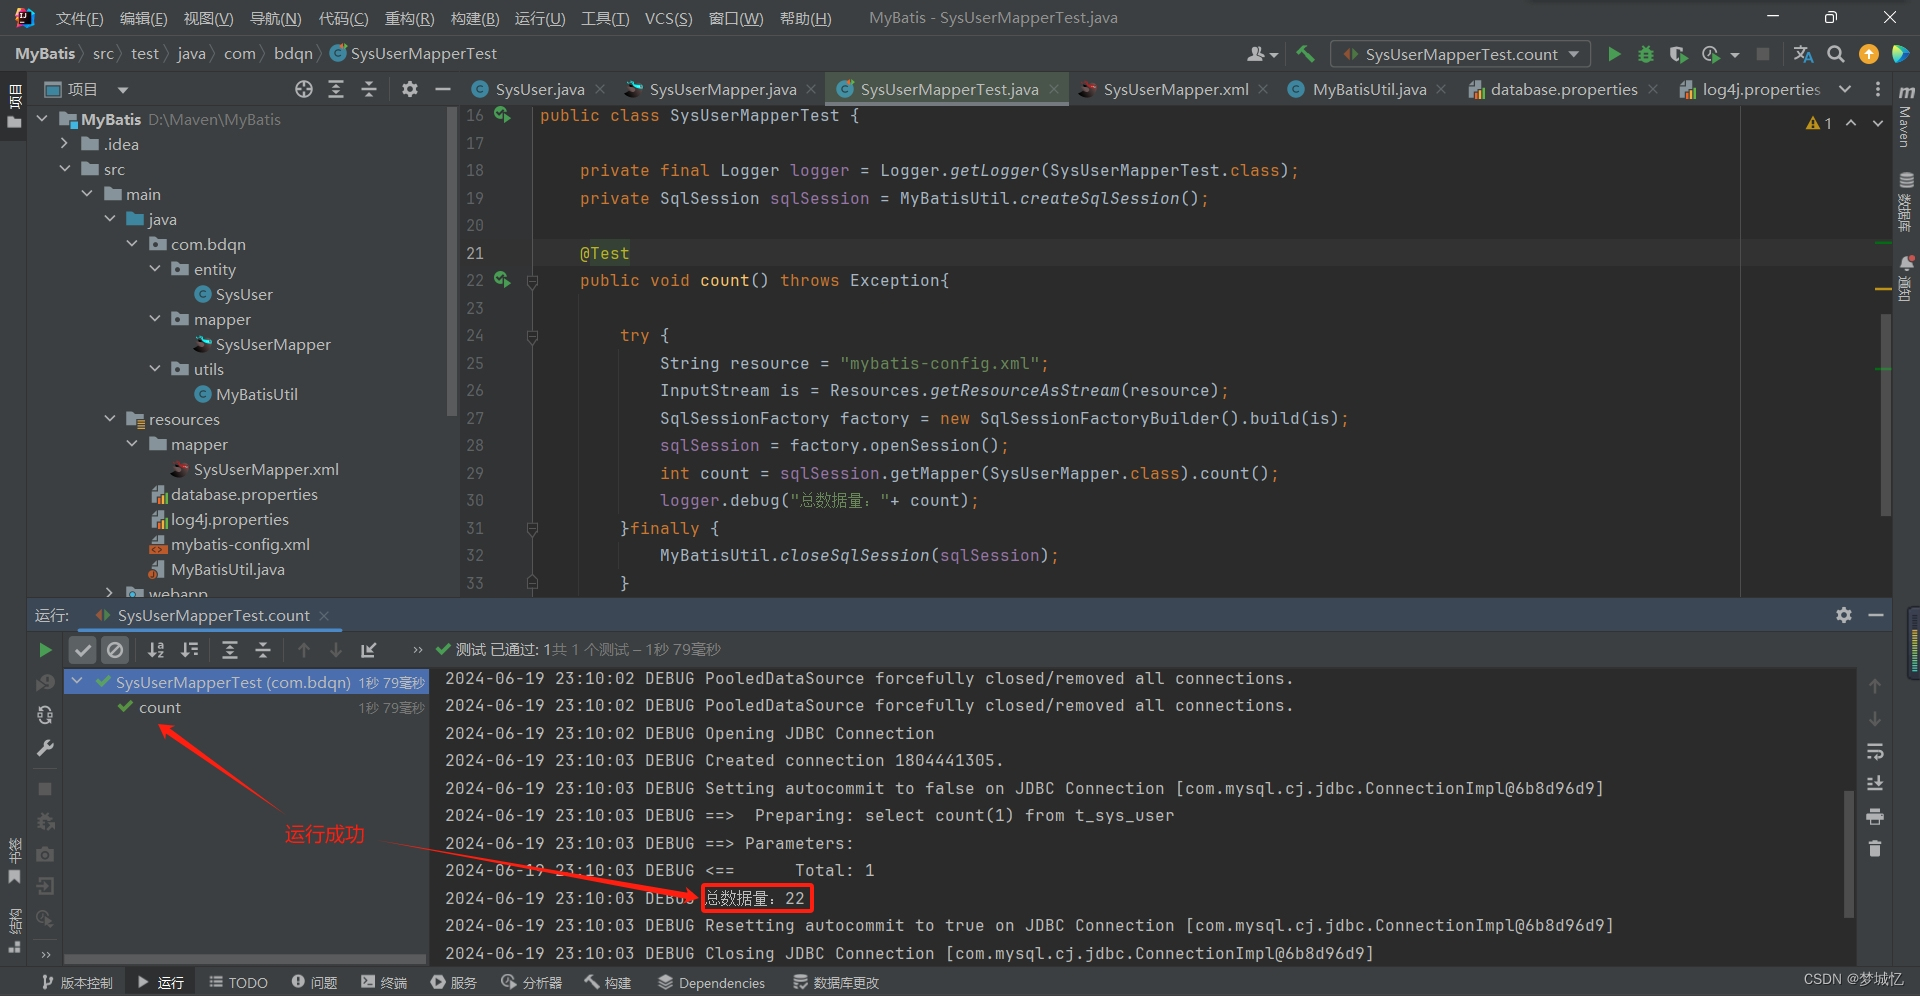Click the class run gutter icon on line 16
Image resolution: width=1920 pixels, height=996 pixels.
(502, 116)
